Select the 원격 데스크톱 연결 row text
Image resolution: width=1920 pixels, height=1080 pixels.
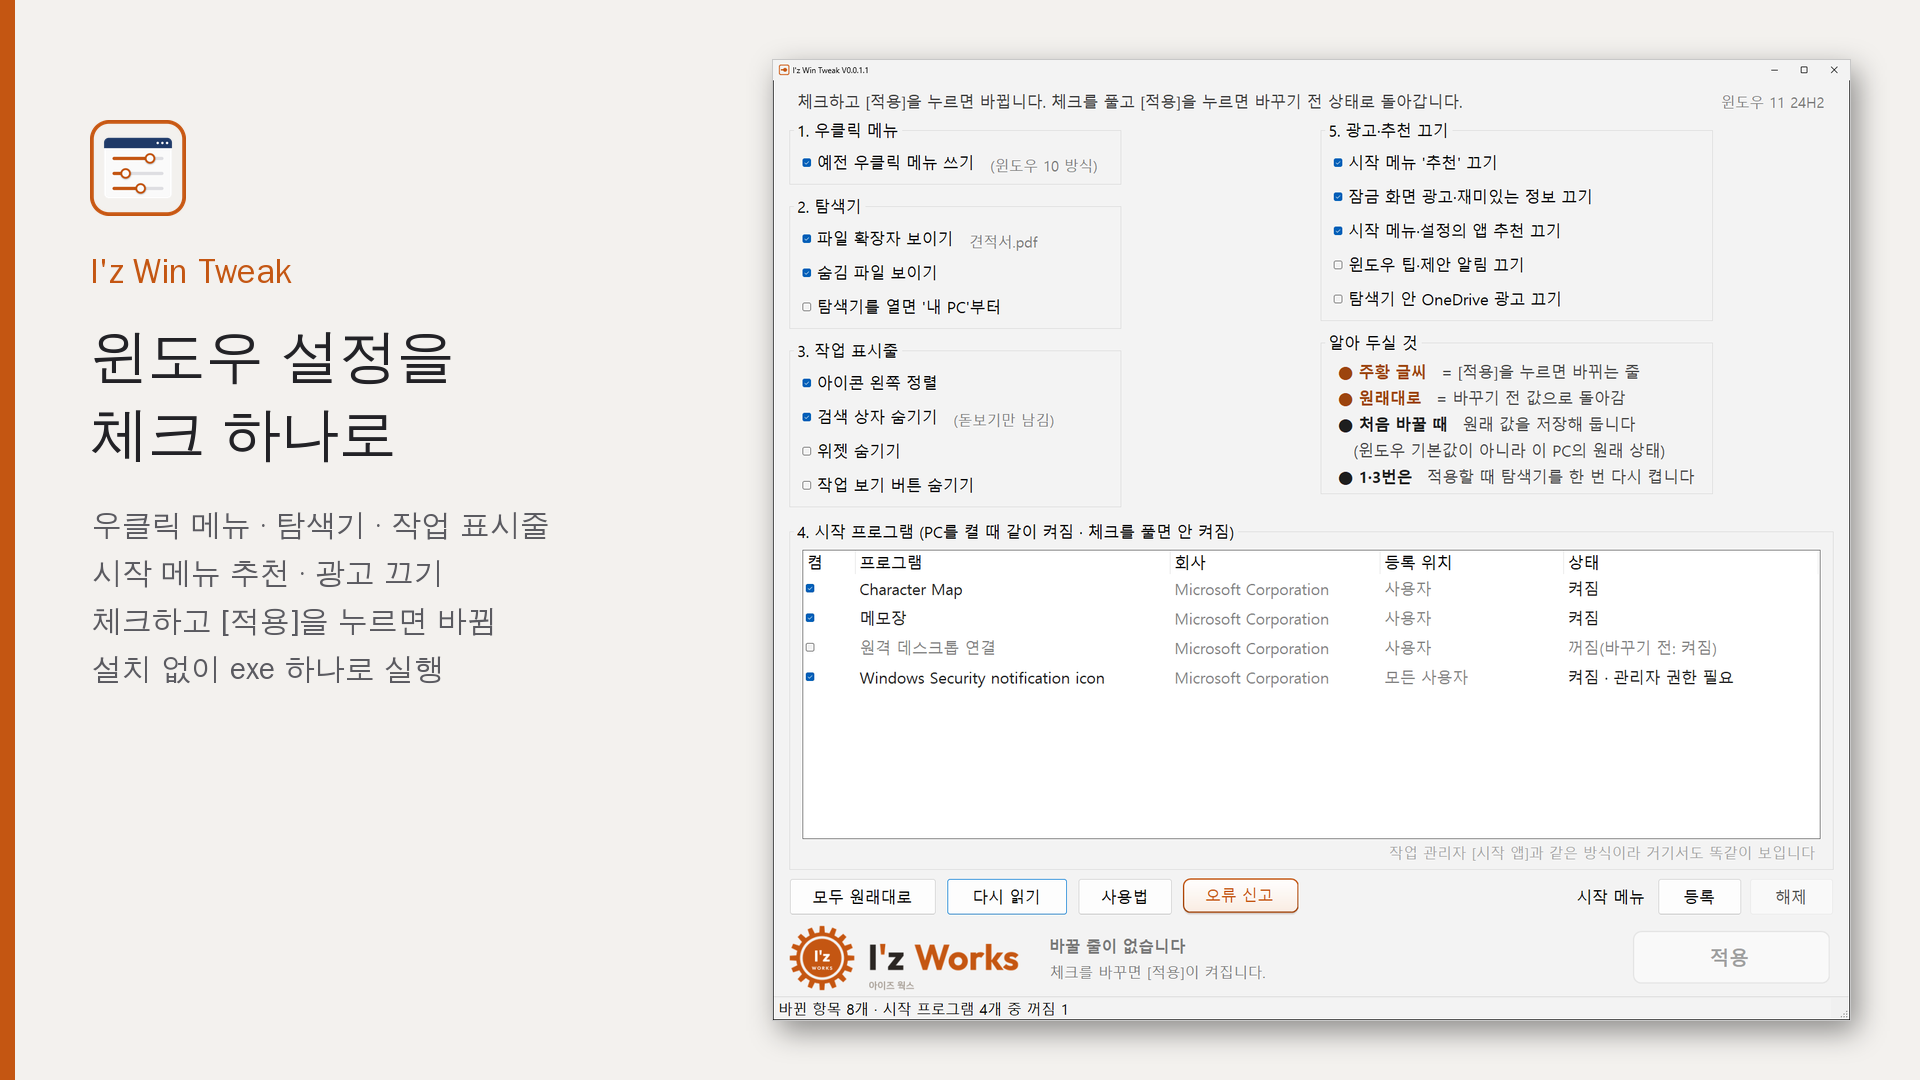coord(927,648)
